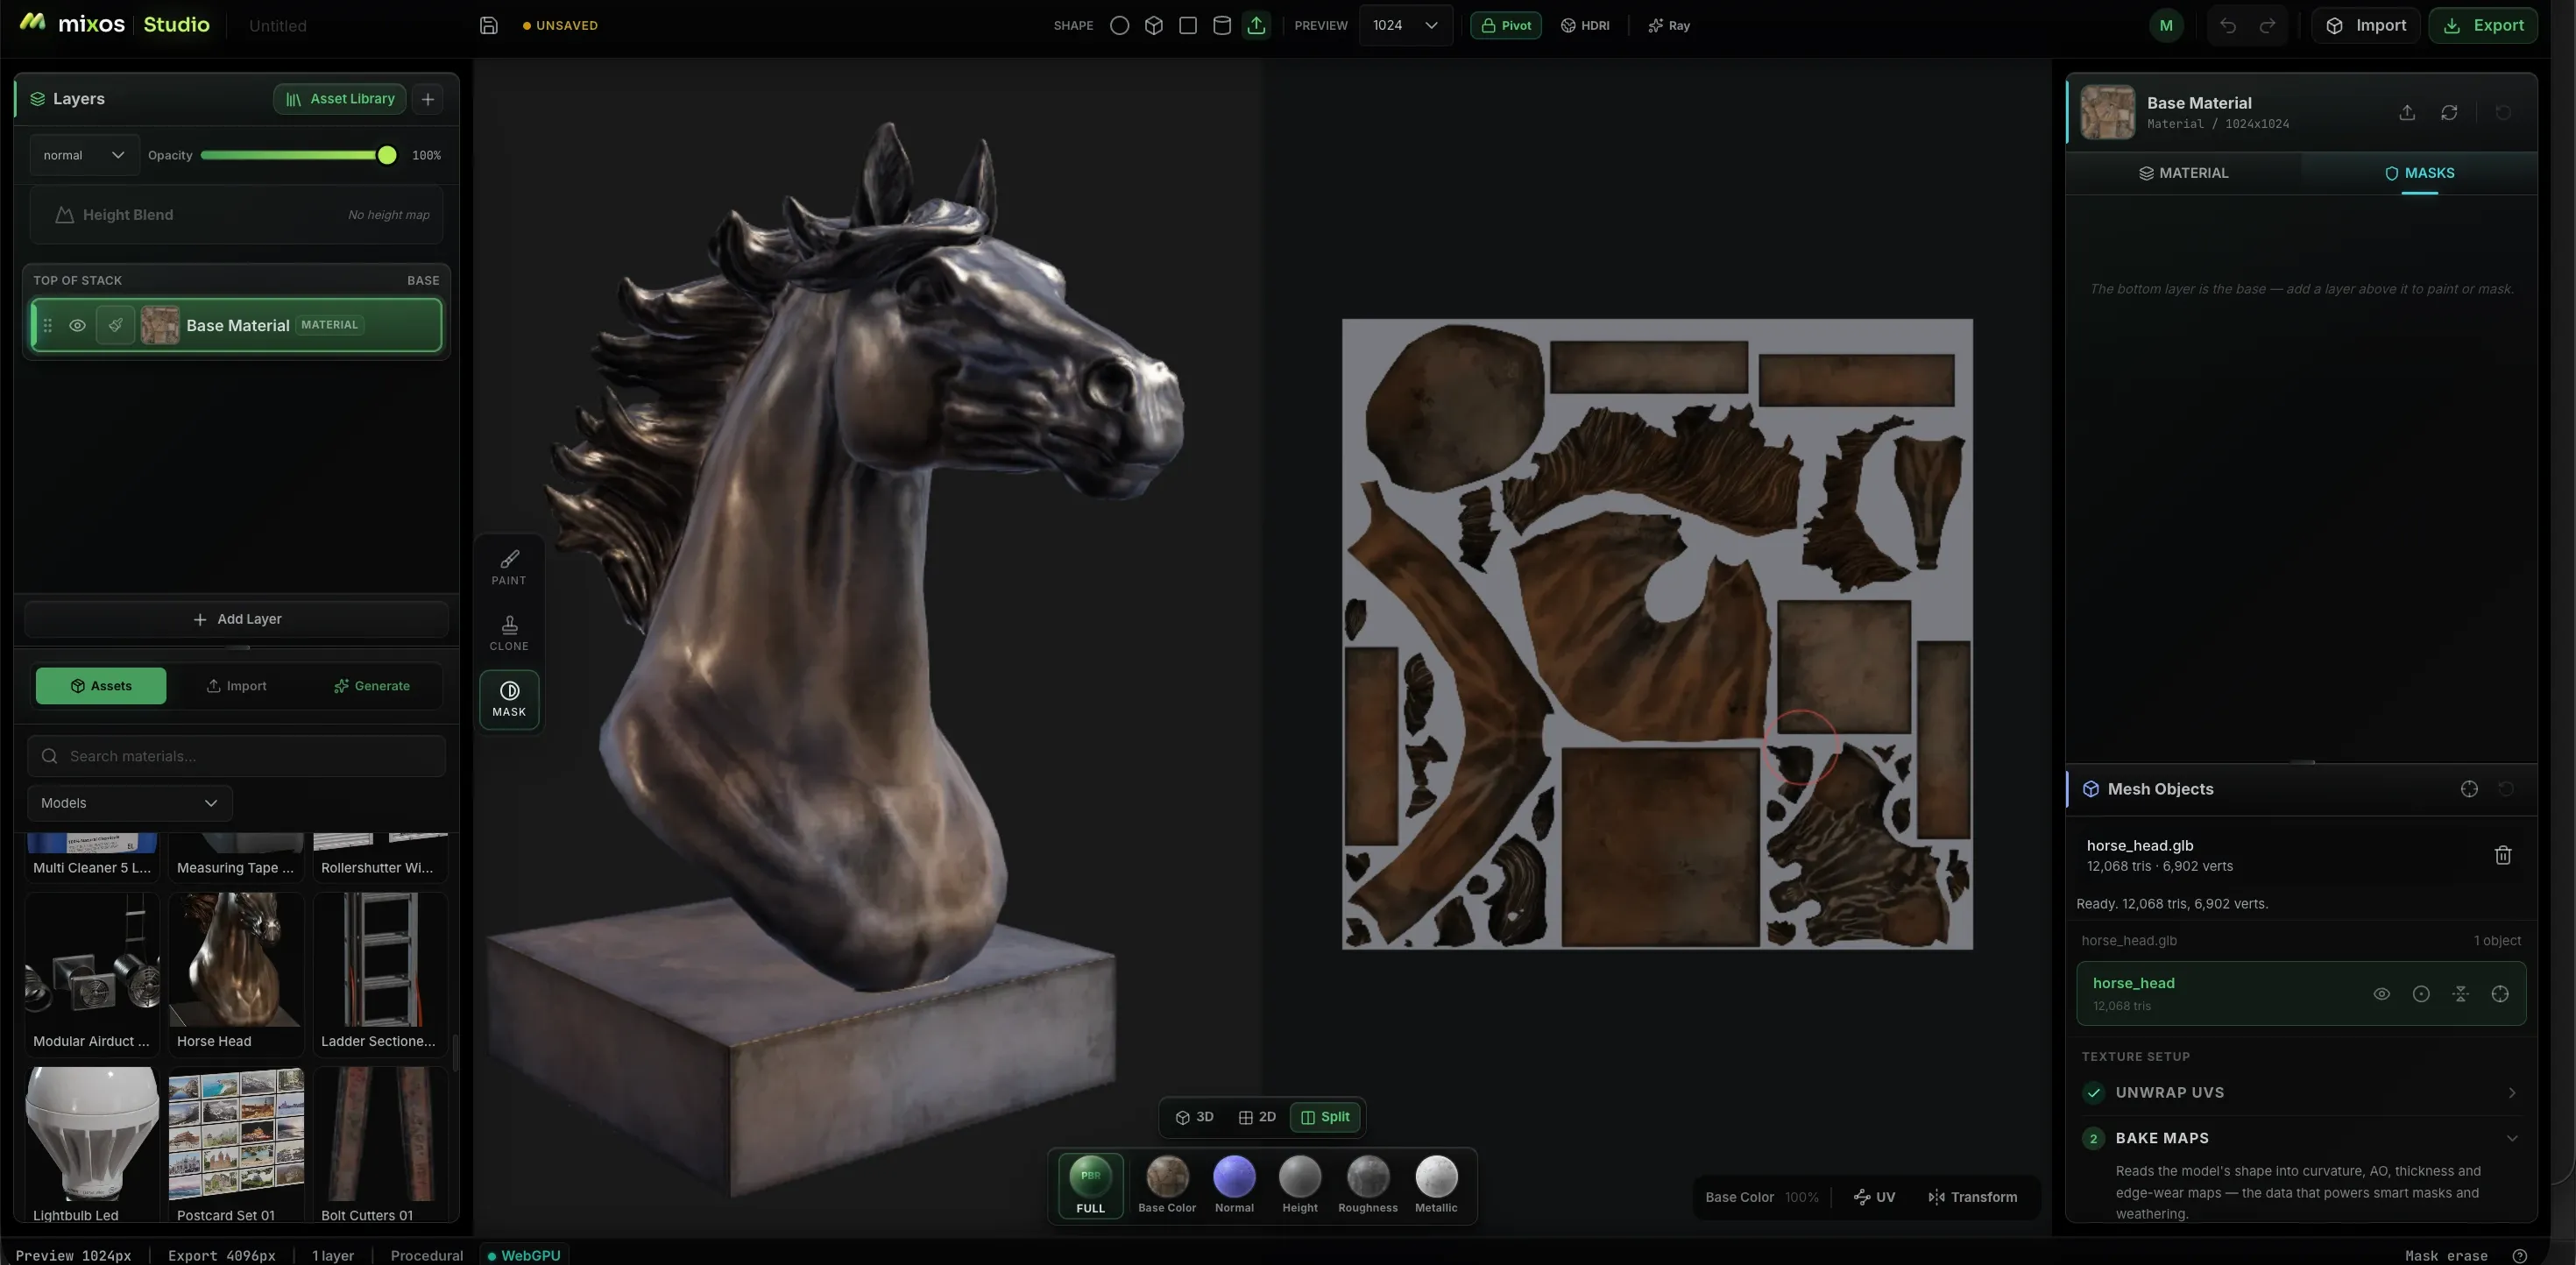Image resolution: width=2576 pixels, height=1265 pixels.
Task: Click the Import button in header
Action: [x=2366, y=25]
